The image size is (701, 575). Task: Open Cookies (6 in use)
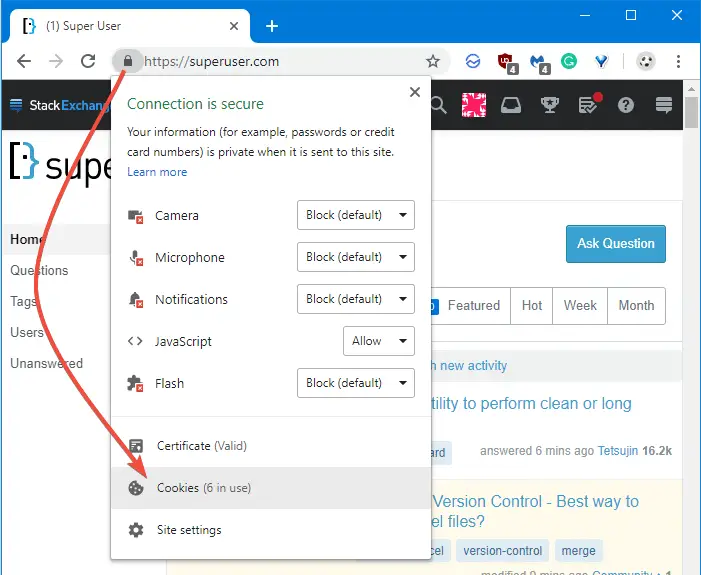point(271,488)
